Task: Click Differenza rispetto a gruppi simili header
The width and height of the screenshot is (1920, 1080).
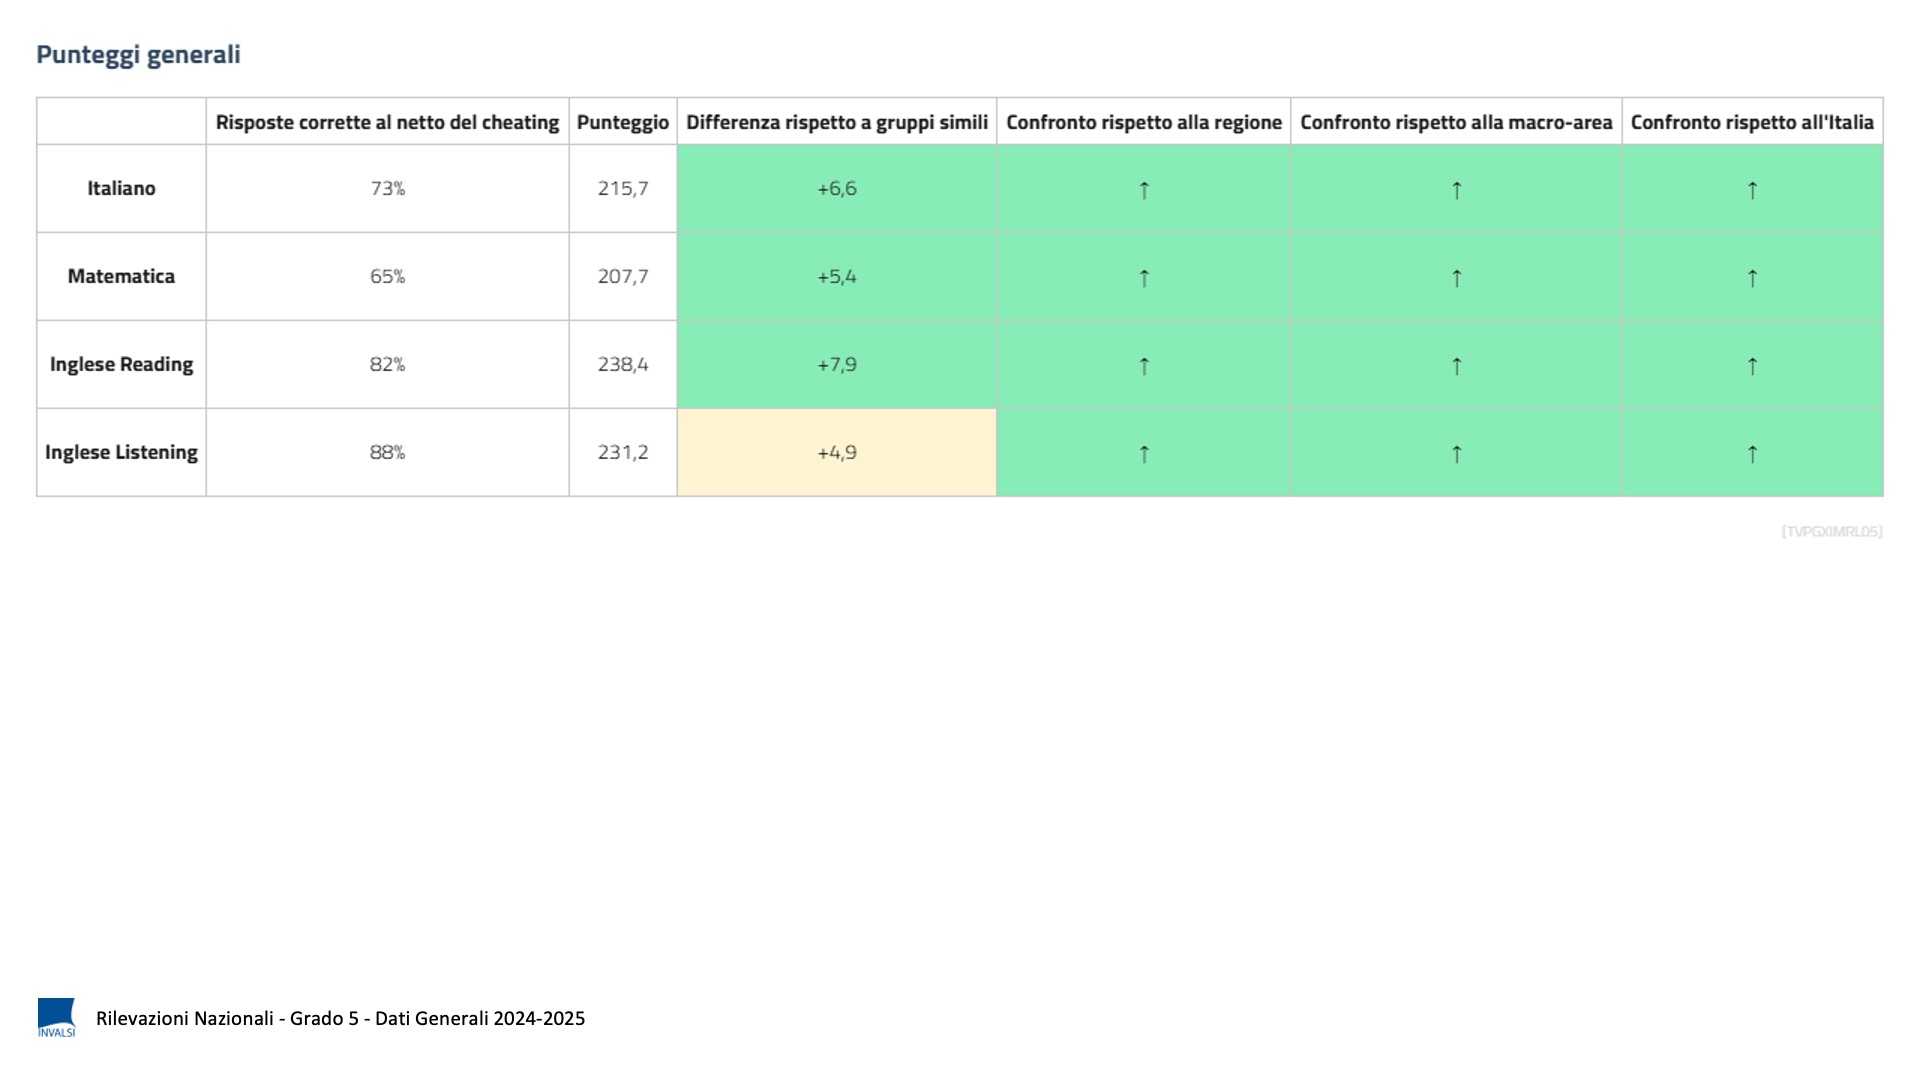Action: tap(836, 122)
